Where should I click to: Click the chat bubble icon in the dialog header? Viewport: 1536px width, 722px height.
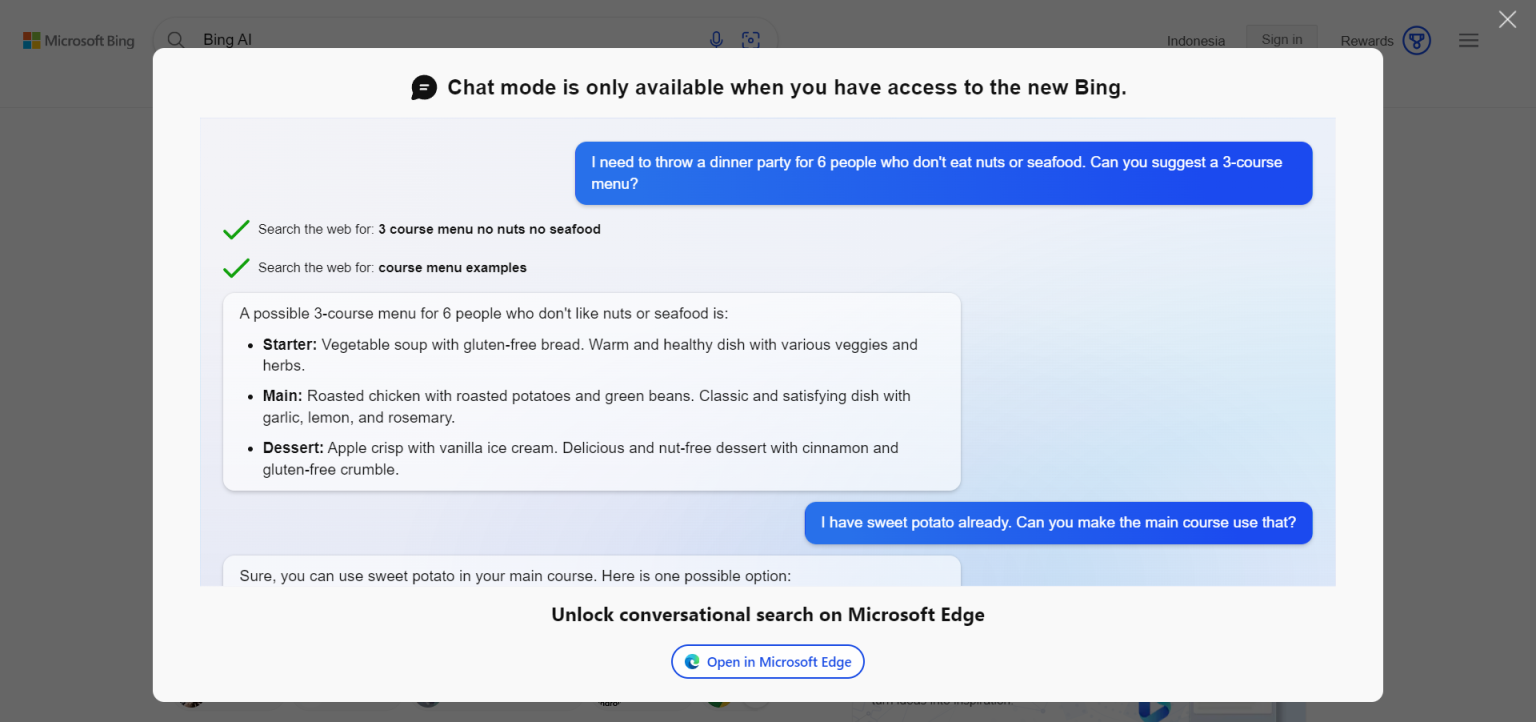click(x=424, y=87)
